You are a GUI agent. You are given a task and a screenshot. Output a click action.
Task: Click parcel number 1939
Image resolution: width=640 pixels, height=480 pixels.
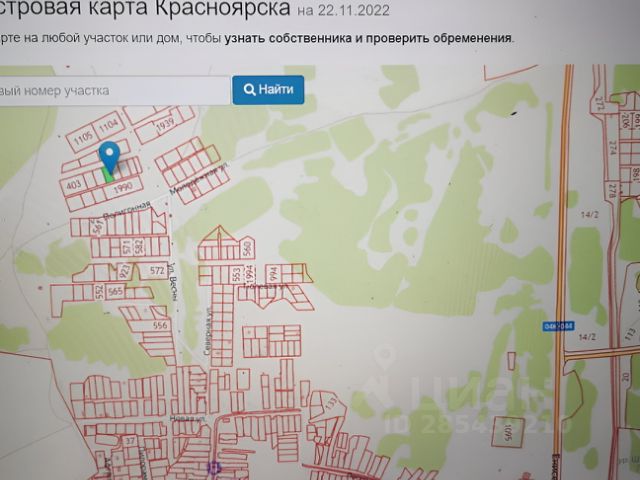pyautogui.click(x=165, y=122)
